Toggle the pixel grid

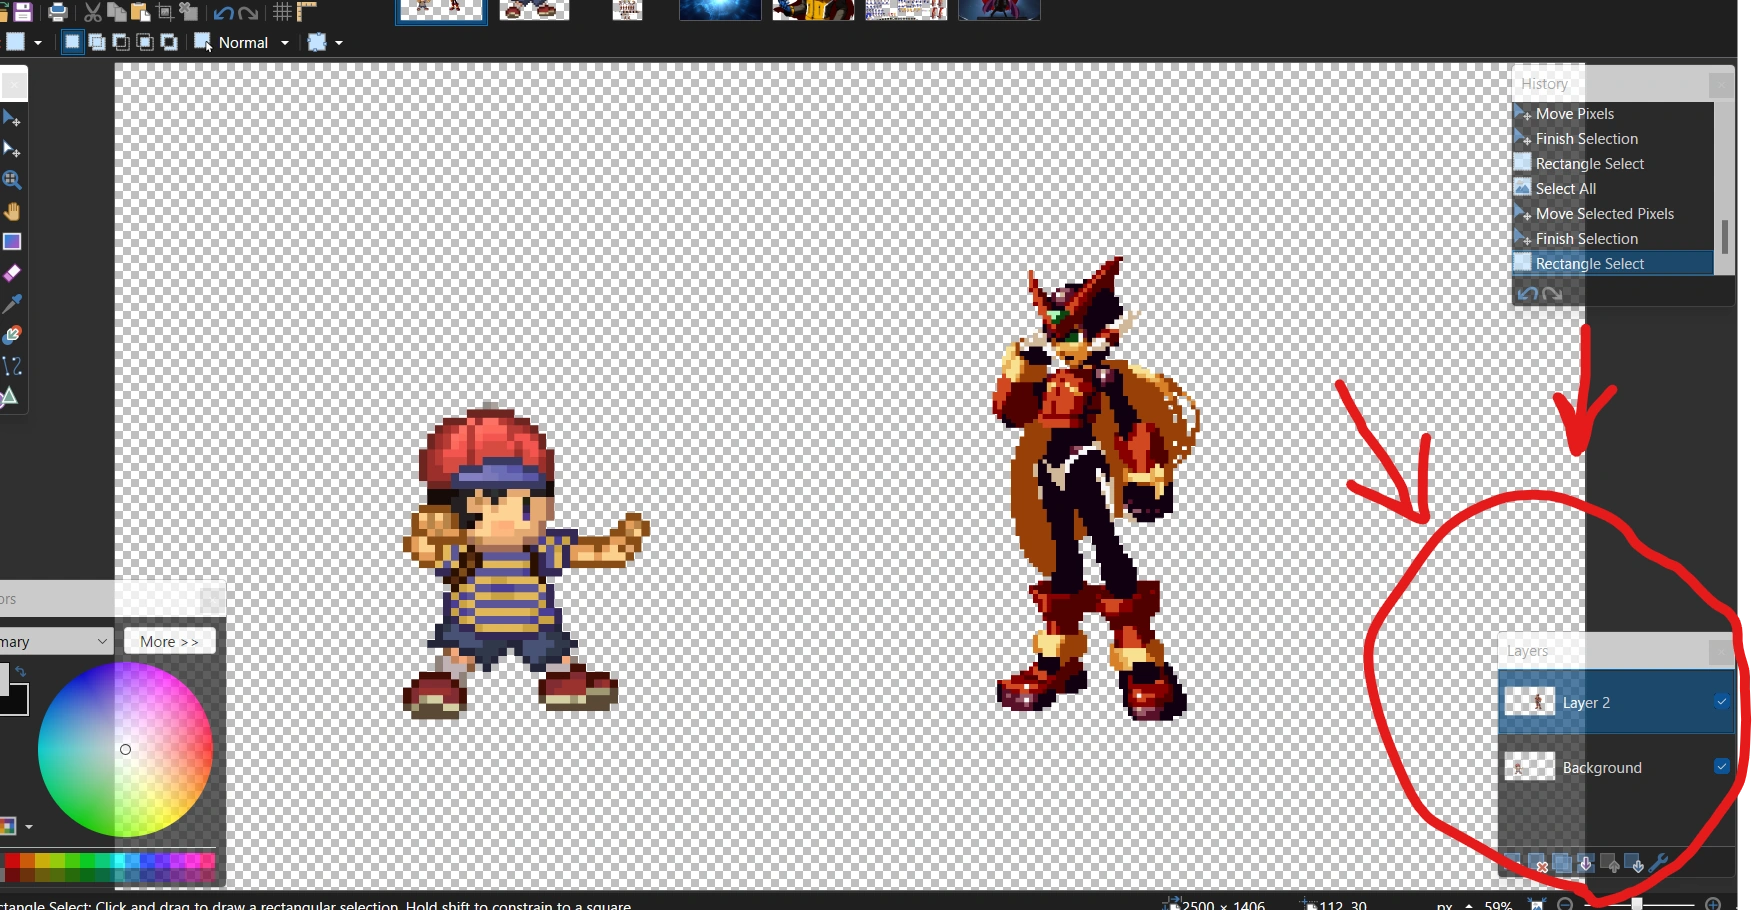point(283,12)
